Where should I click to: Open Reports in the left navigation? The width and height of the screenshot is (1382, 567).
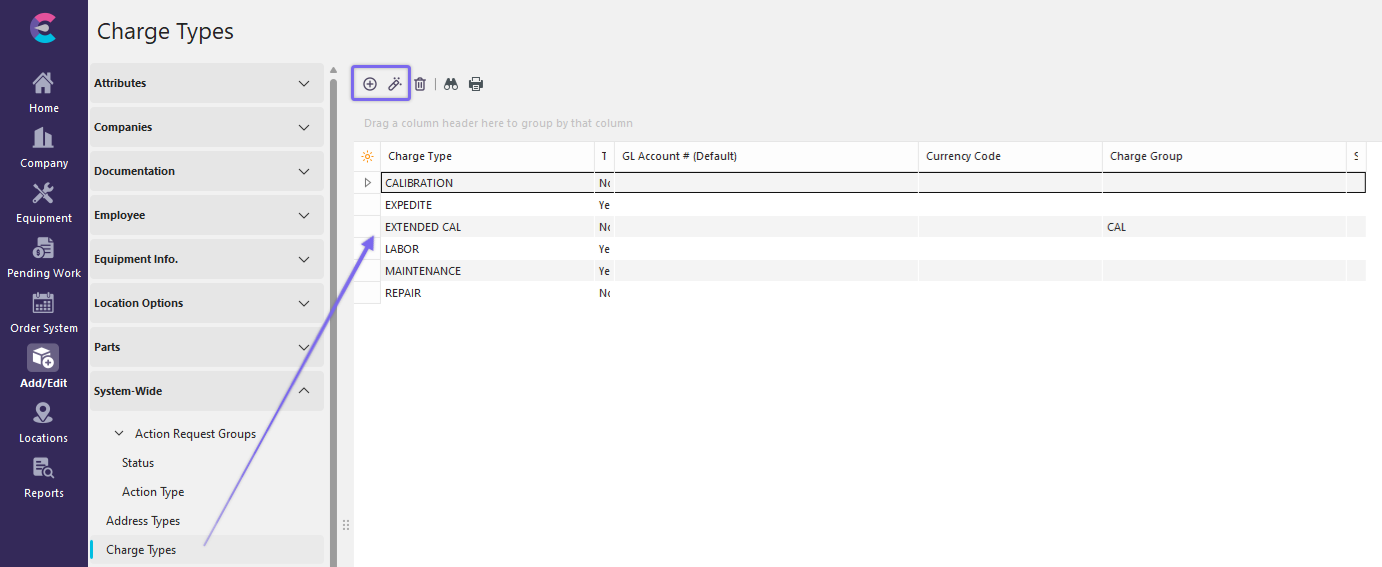pos(43,478)
